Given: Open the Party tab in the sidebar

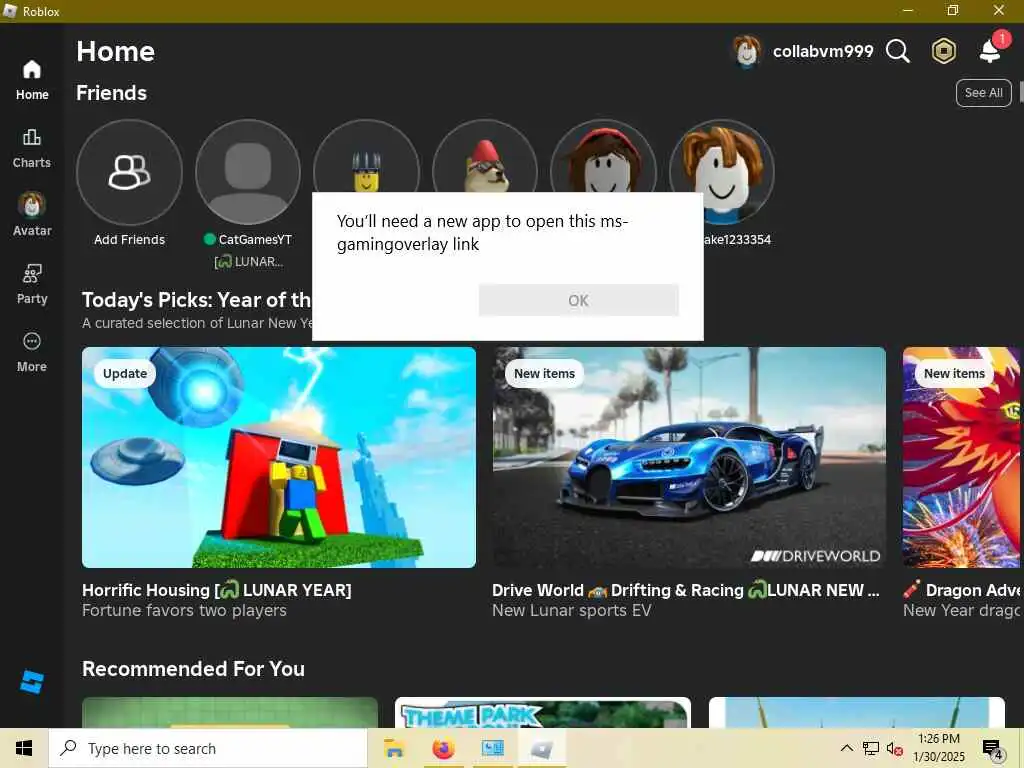Looking at the screenshot, I should tap(32, 284).
